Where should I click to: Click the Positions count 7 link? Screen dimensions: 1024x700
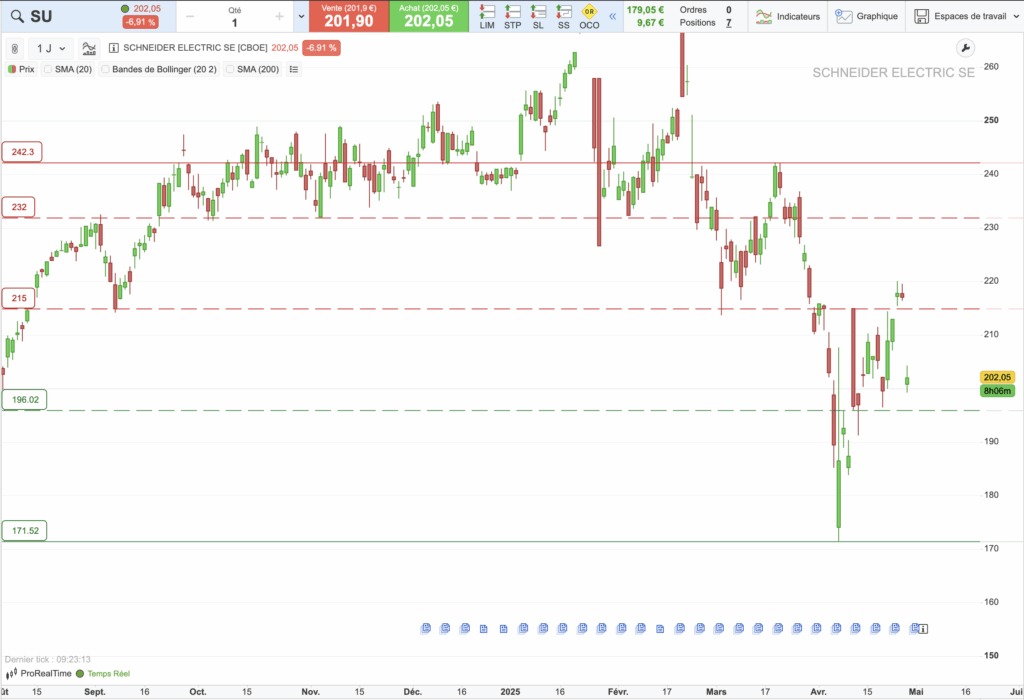point(729,23)
